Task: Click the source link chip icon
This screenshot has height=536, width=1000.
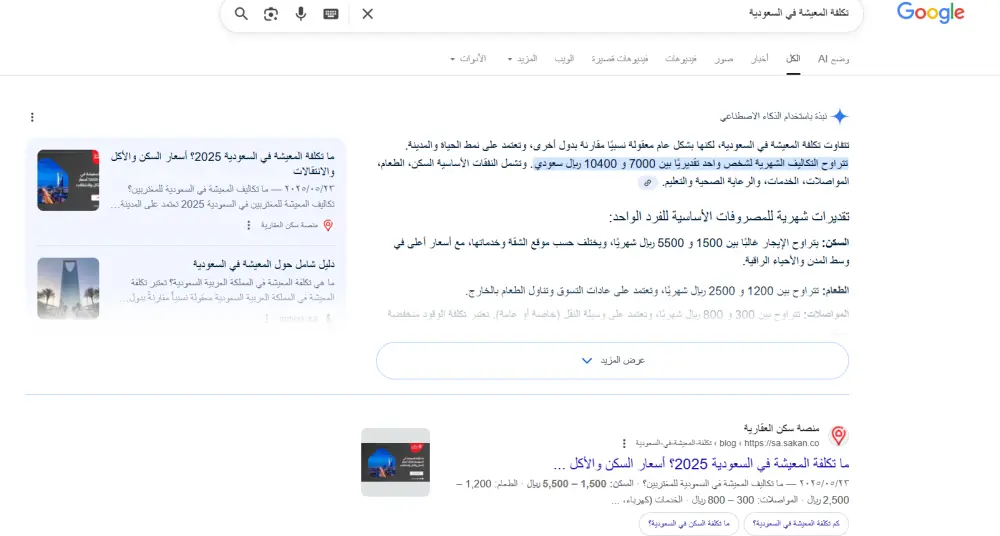Action: coord(647,182)
